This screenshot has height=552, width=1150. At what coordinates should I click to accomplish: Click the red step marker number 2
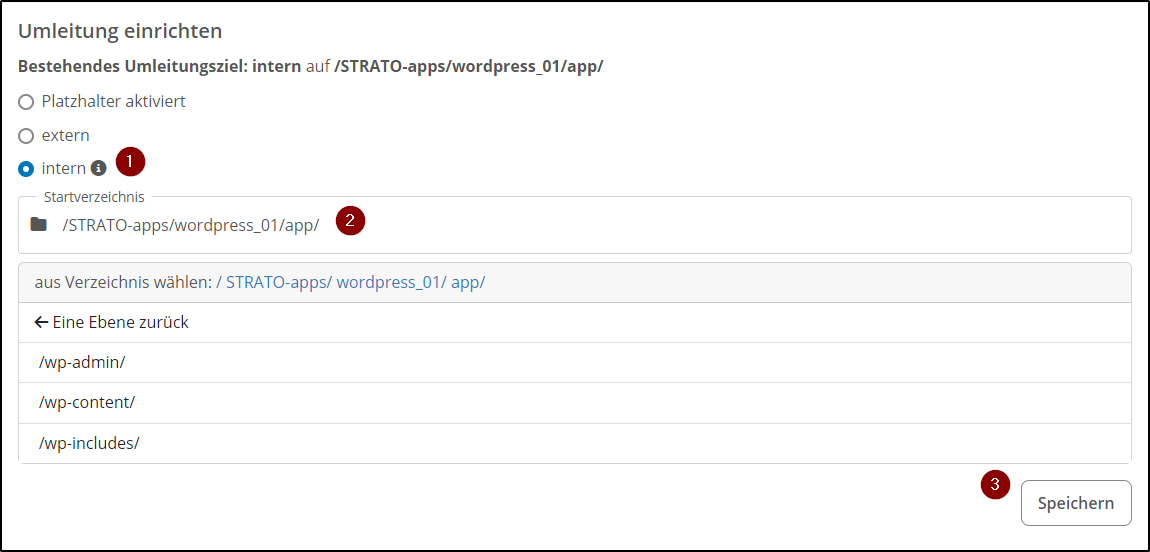pyautogui.click(x=349, y=220)
